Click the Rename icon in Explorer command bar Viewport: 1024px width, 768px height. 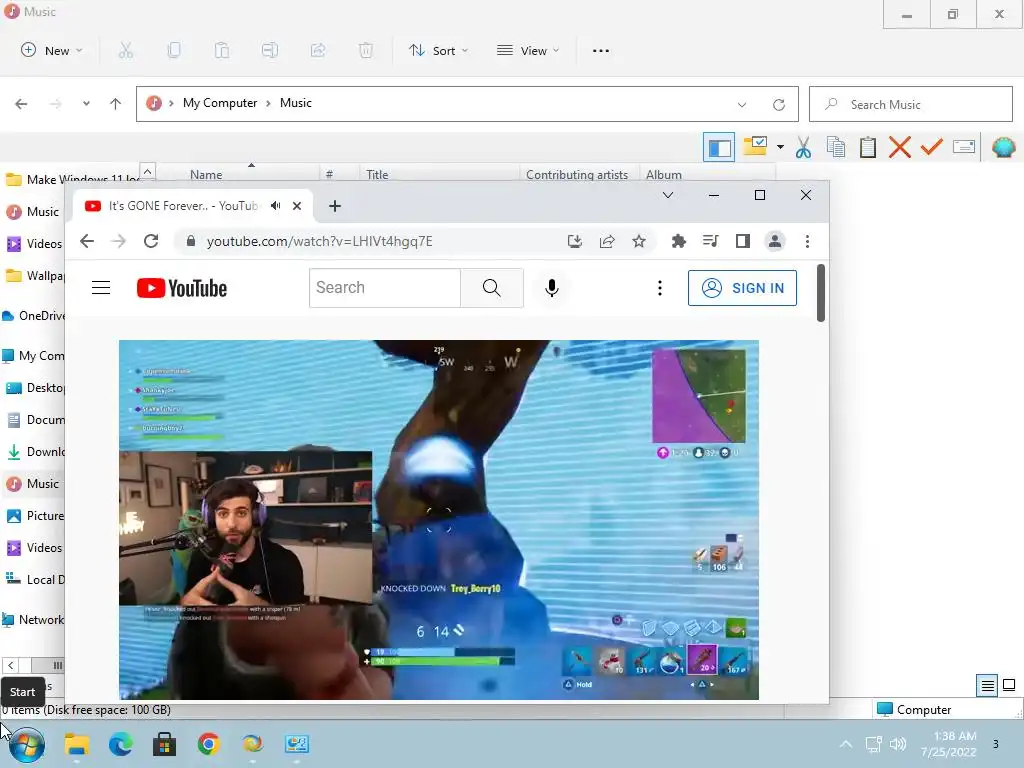pos(270,50)
